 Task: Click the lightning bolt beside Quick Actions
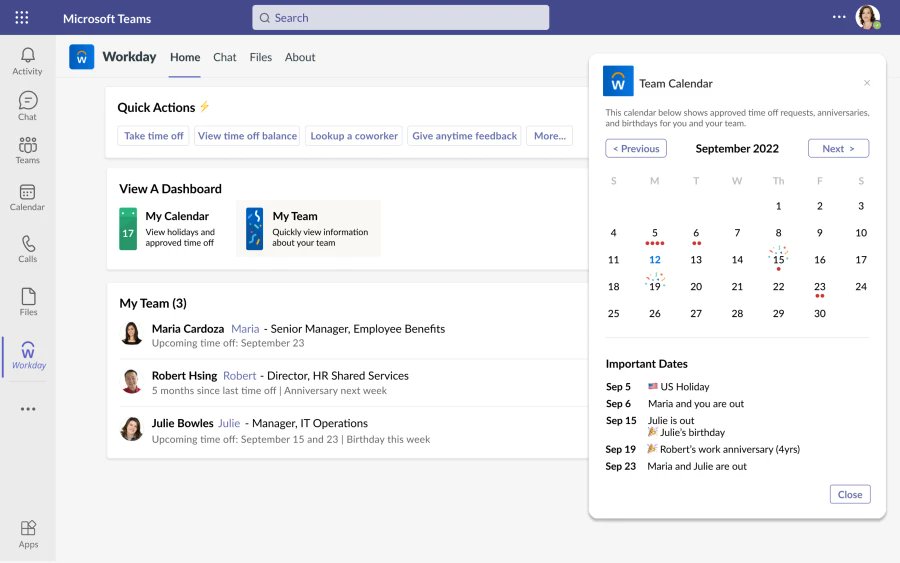[x=204, y=107]
